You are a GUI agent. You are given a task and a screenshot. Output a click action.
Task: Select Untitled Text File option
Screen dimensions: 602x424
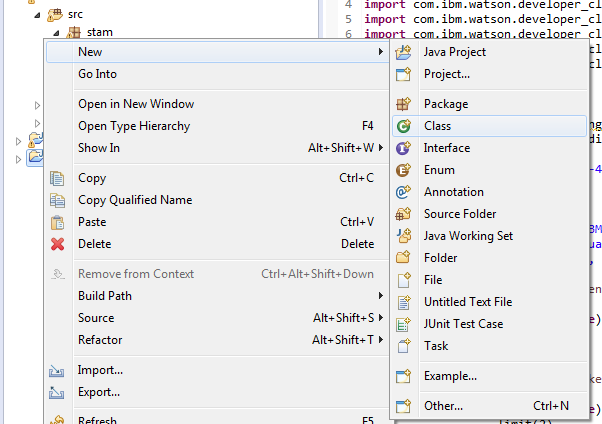tap(467, 302)
